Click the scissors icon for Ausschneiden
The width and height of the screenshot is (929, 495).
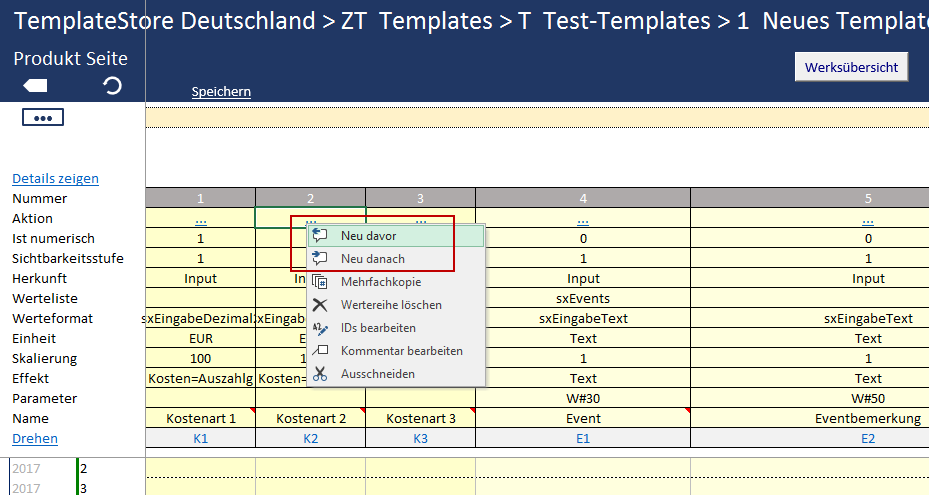tap(320, 374)
